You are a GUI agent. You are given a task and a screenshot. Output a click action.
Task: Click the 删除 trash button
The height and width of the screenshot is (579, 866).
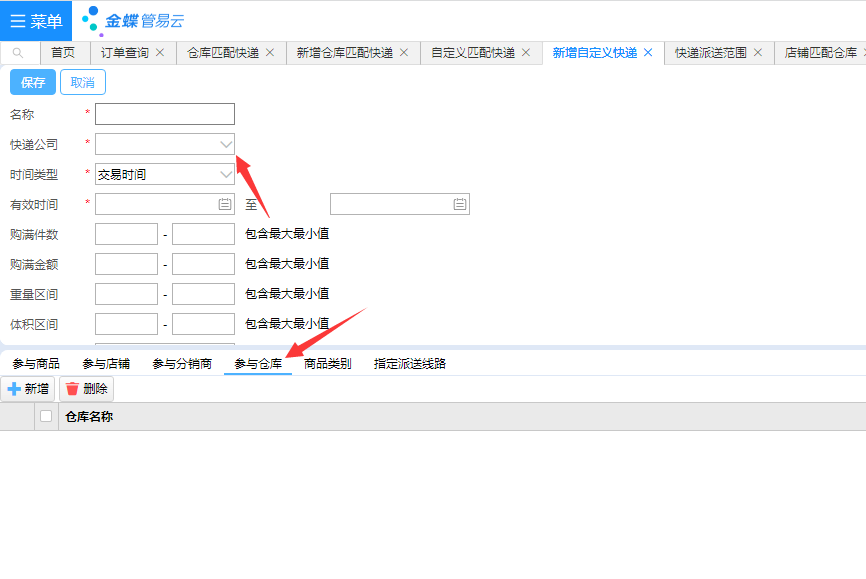click(86, 389)
